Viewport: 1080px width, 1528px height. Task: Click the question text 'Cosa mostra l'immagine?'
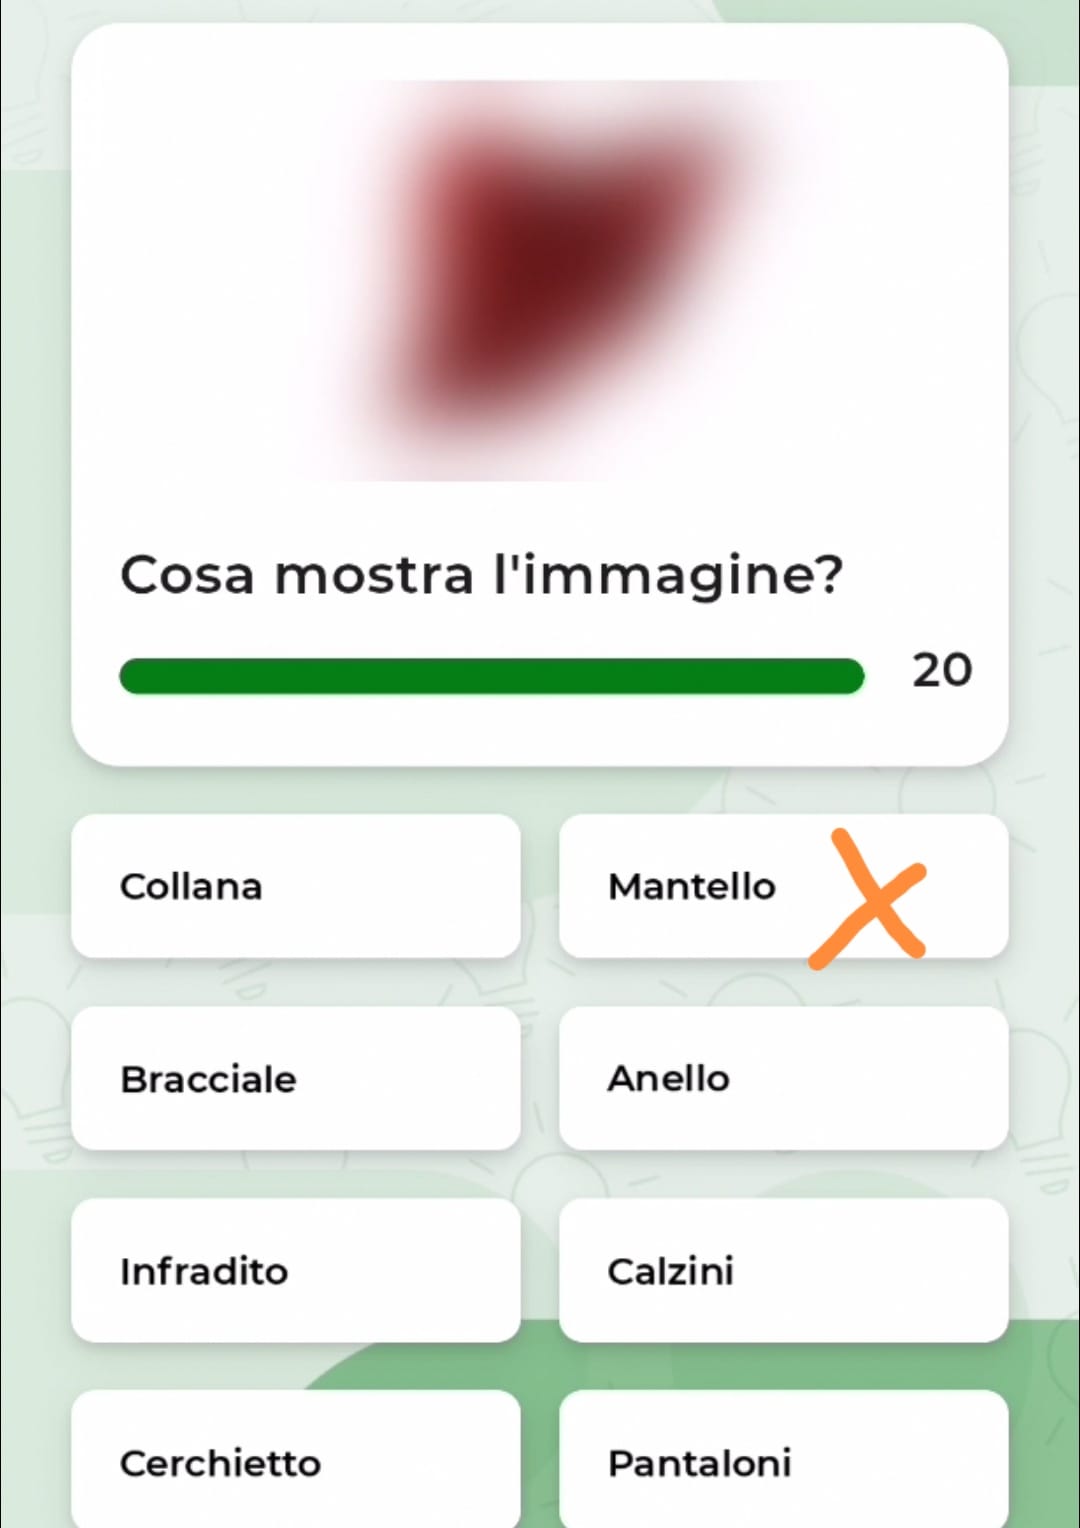tap(481, 576)
